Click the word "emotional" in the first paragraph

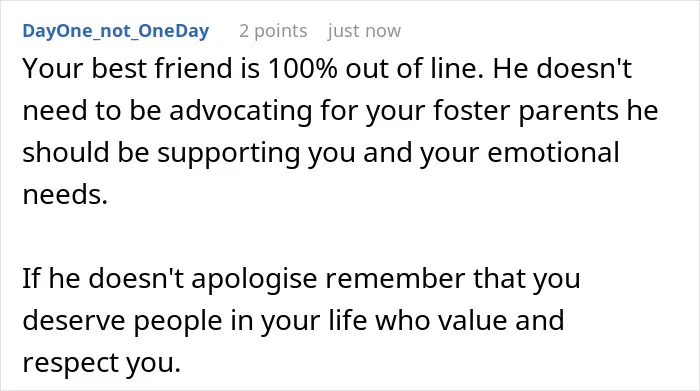coord(553,152)
